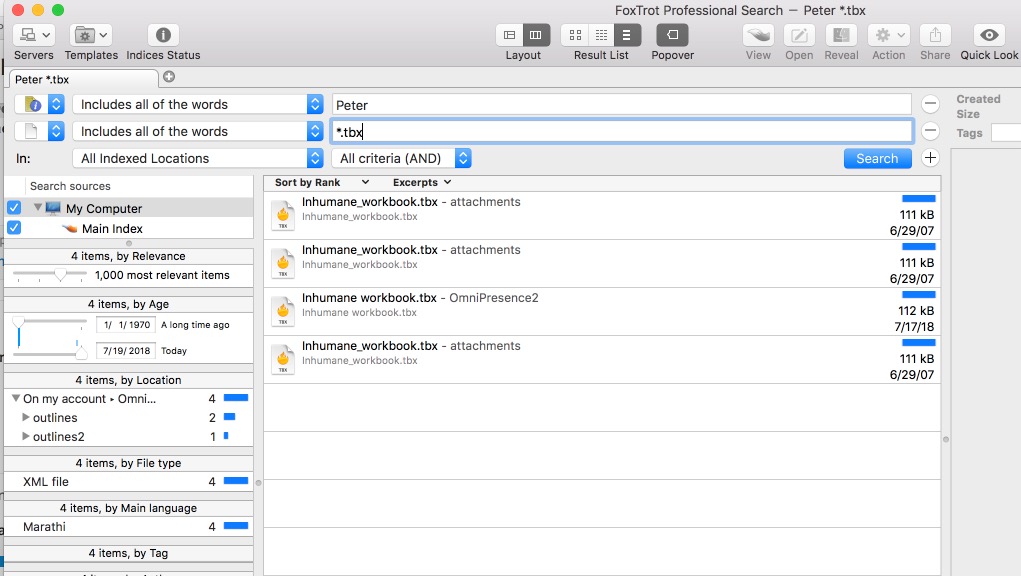Screen dimensions: 1021x576
Task: Click the '4 items, by File type' header
Action: (128, 463)
